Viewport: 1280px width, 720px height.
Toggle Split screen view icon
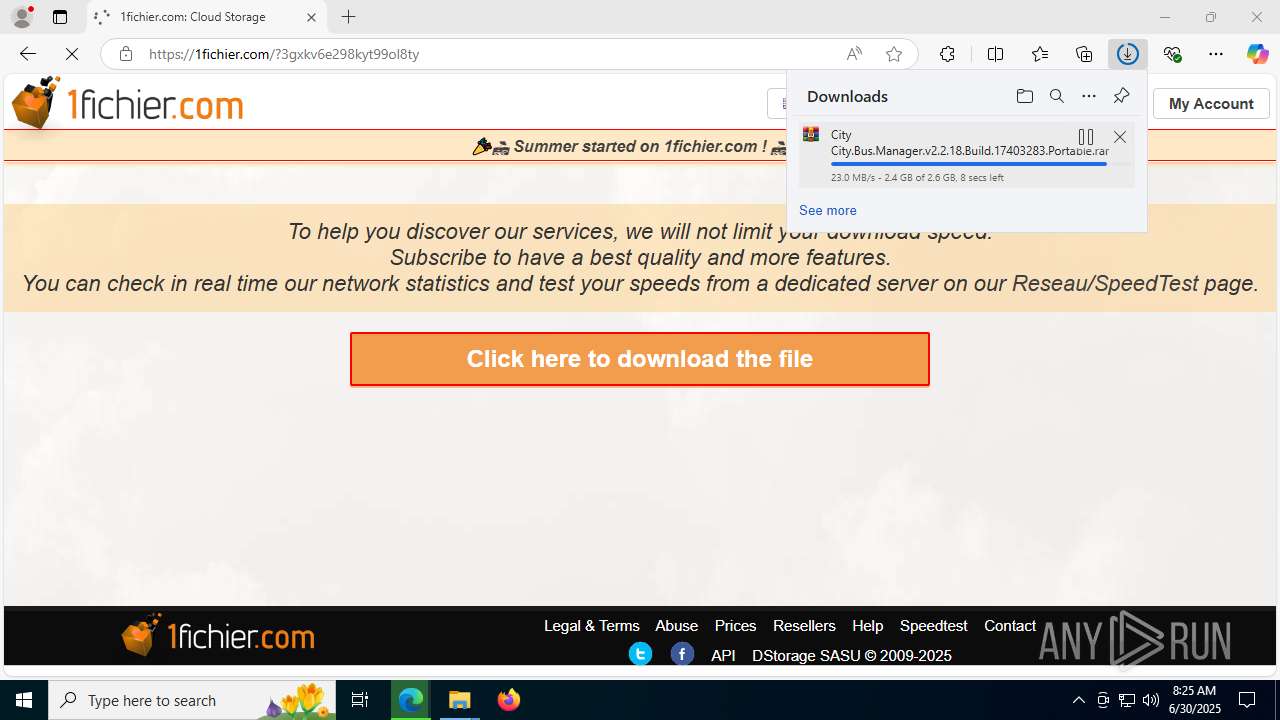pyautogui.click(x=995, y=54)
